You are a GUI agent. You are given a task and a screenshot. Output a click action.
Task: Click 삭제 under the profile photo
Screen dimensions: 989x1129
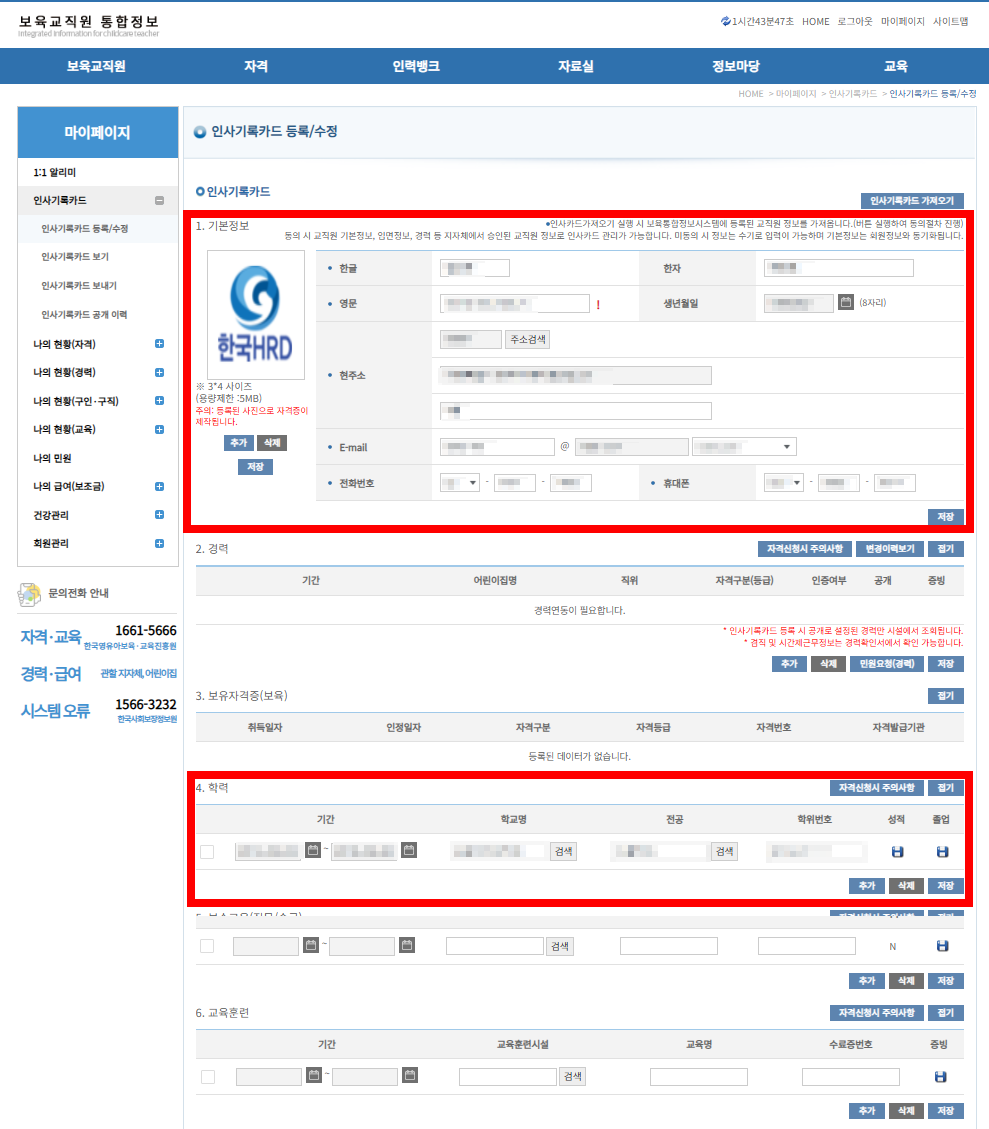pos(272,443)
